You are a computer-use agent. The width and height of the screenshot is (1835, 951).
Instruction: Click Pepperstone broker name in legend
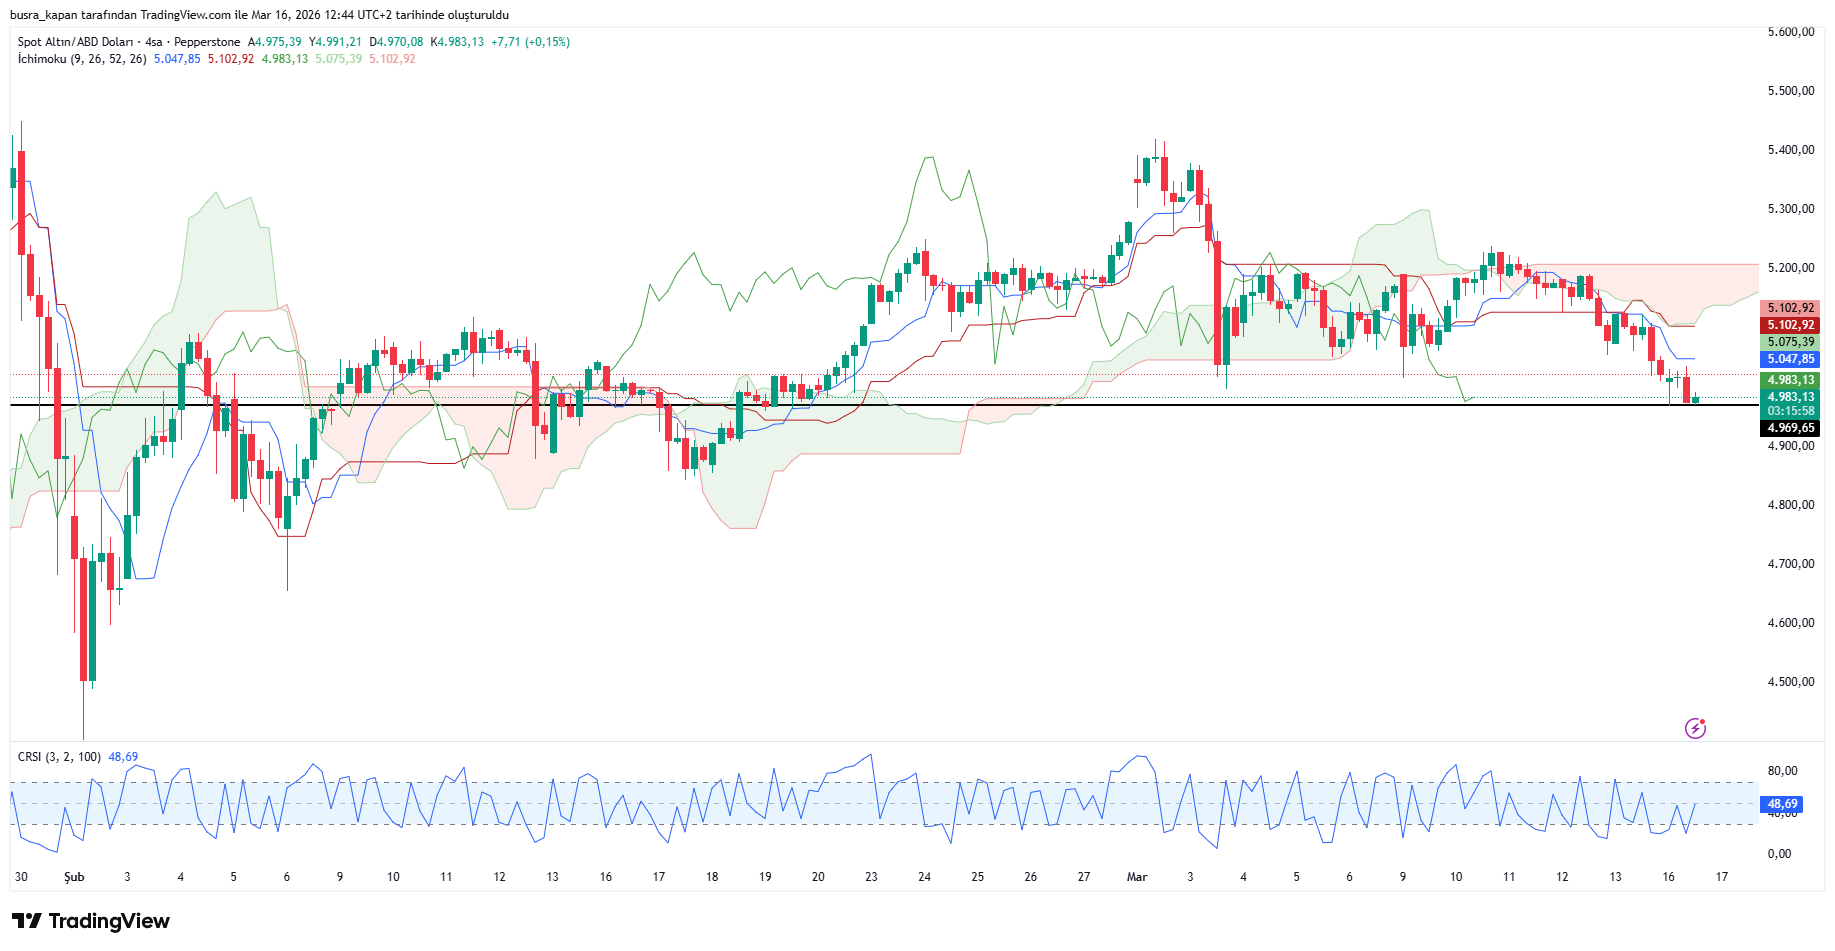(x=207, y=42)
